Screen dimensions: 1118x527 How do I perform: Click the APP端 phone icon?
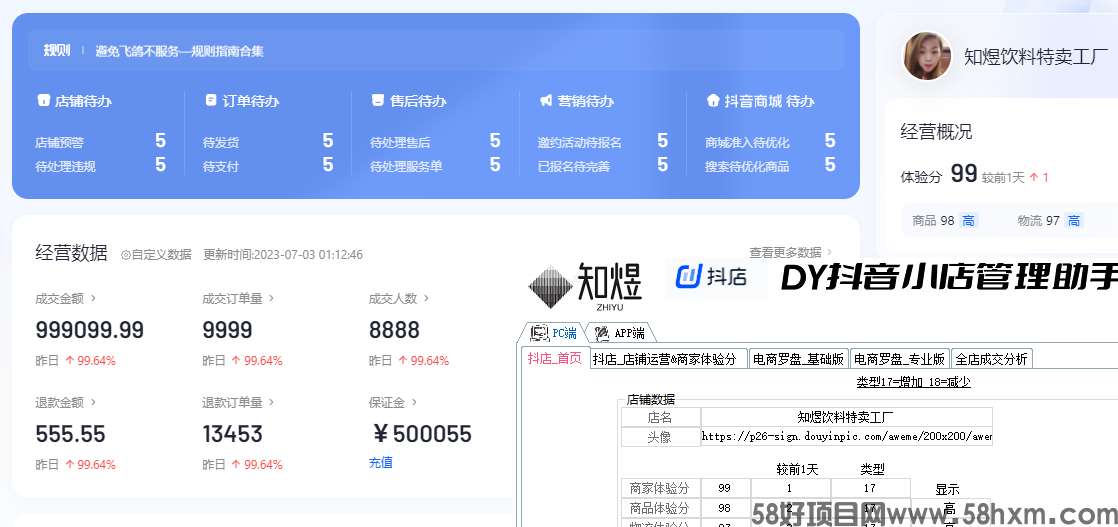click(602, 332)
